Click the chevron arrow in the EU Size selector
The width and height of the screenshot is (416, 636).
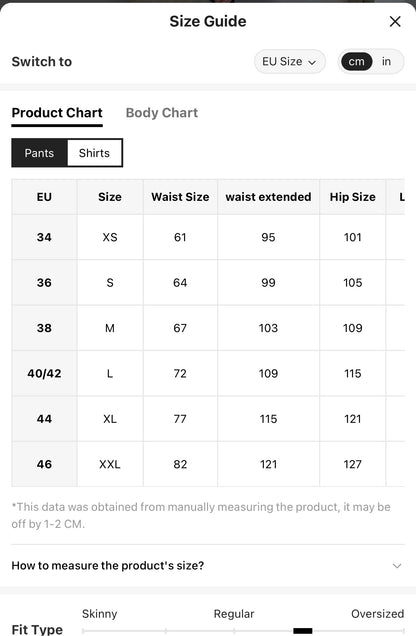point(312,62)
